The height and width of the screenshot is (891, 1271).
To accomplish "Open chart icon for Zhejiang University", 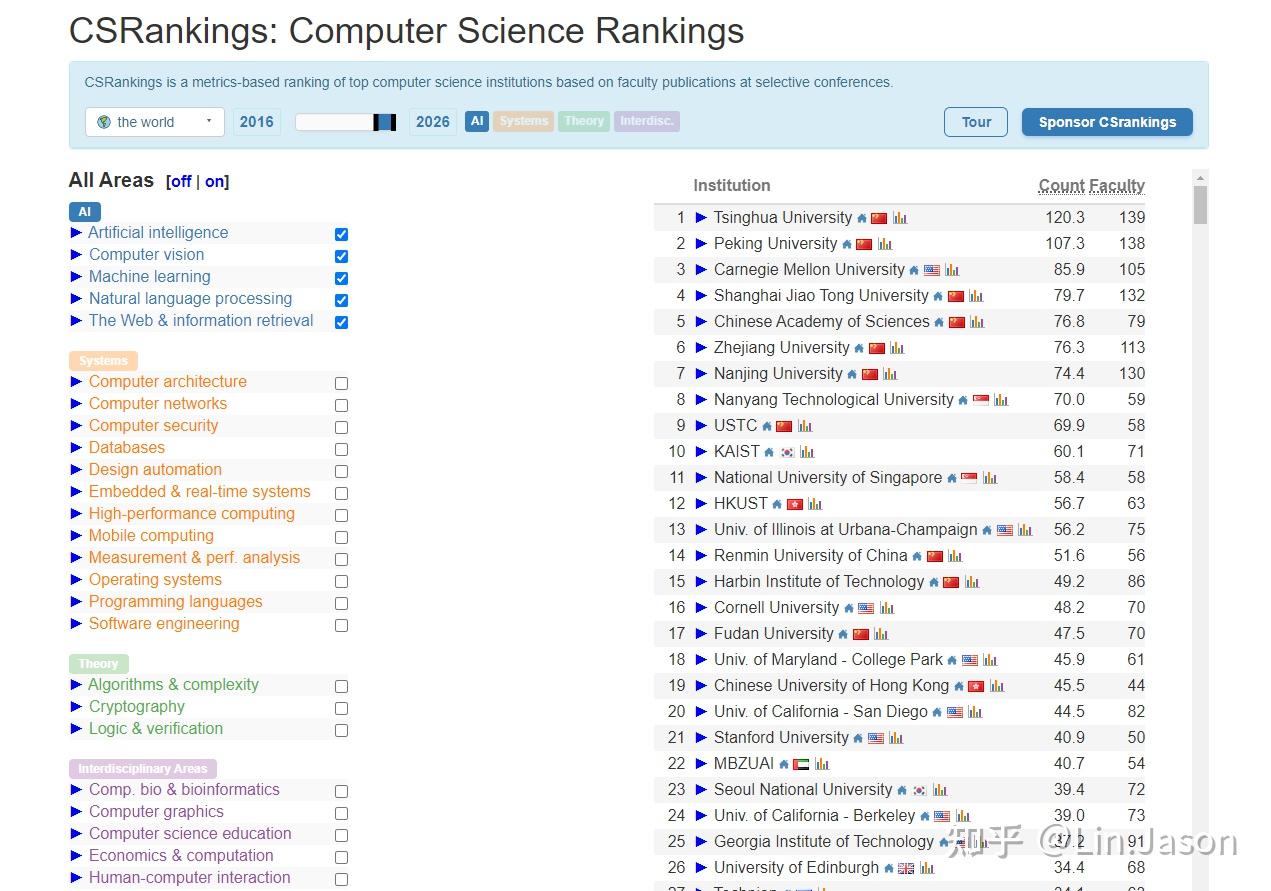I will 897,348.
